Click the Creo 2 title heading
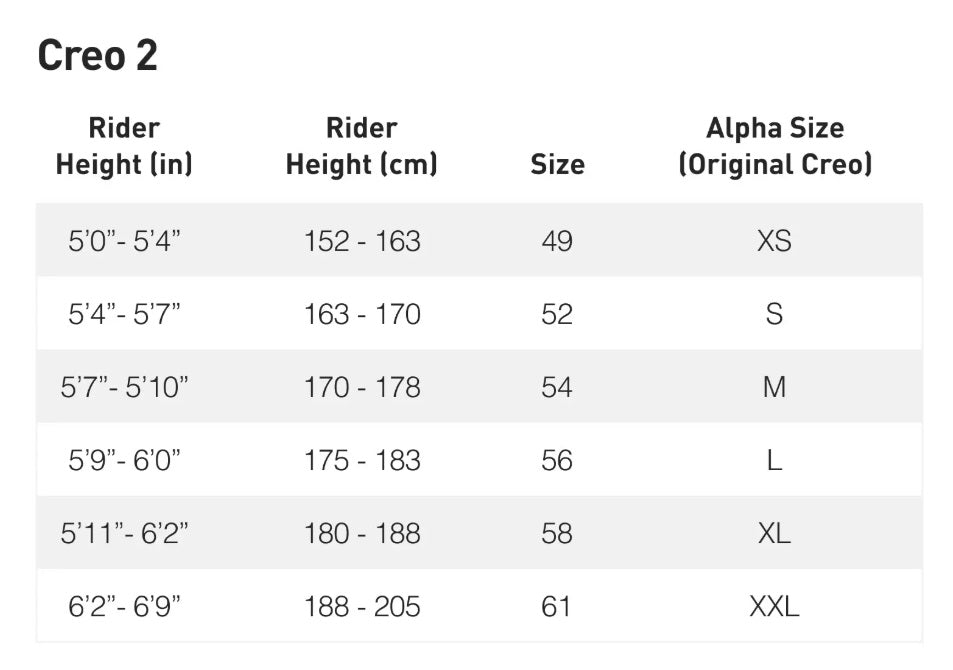This screenshot has width=953, height=670. (98, 56)
